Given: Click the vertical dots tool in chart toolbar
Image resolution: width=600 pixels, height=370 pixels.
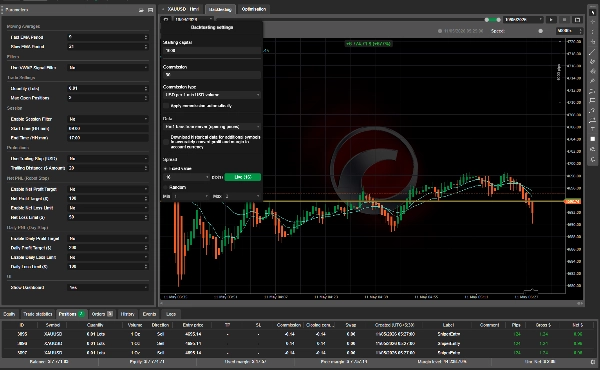Looking at the screenshot, I should 593,32.
